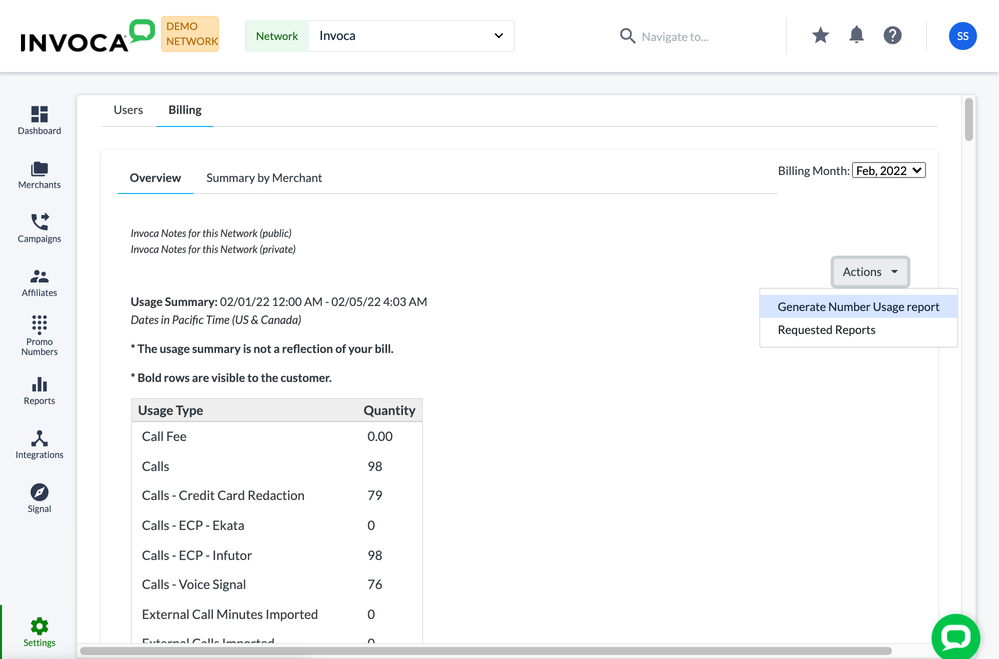View notifications via the bell icon

[x=856, y=36]
